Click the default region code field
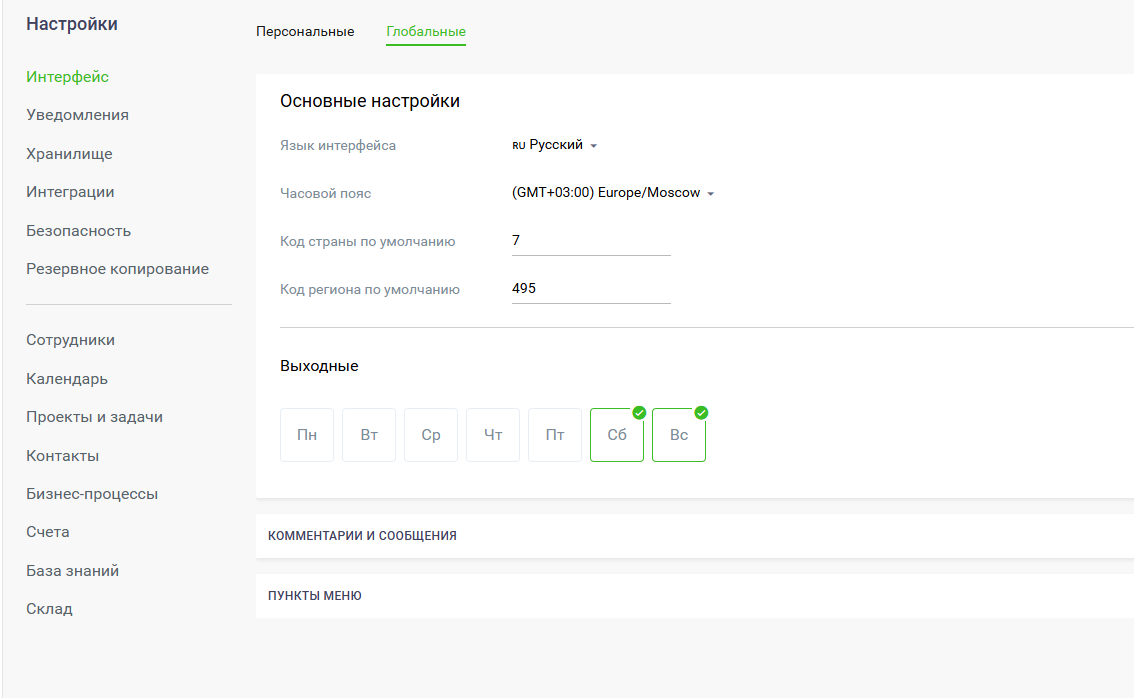 coord(590,289)
